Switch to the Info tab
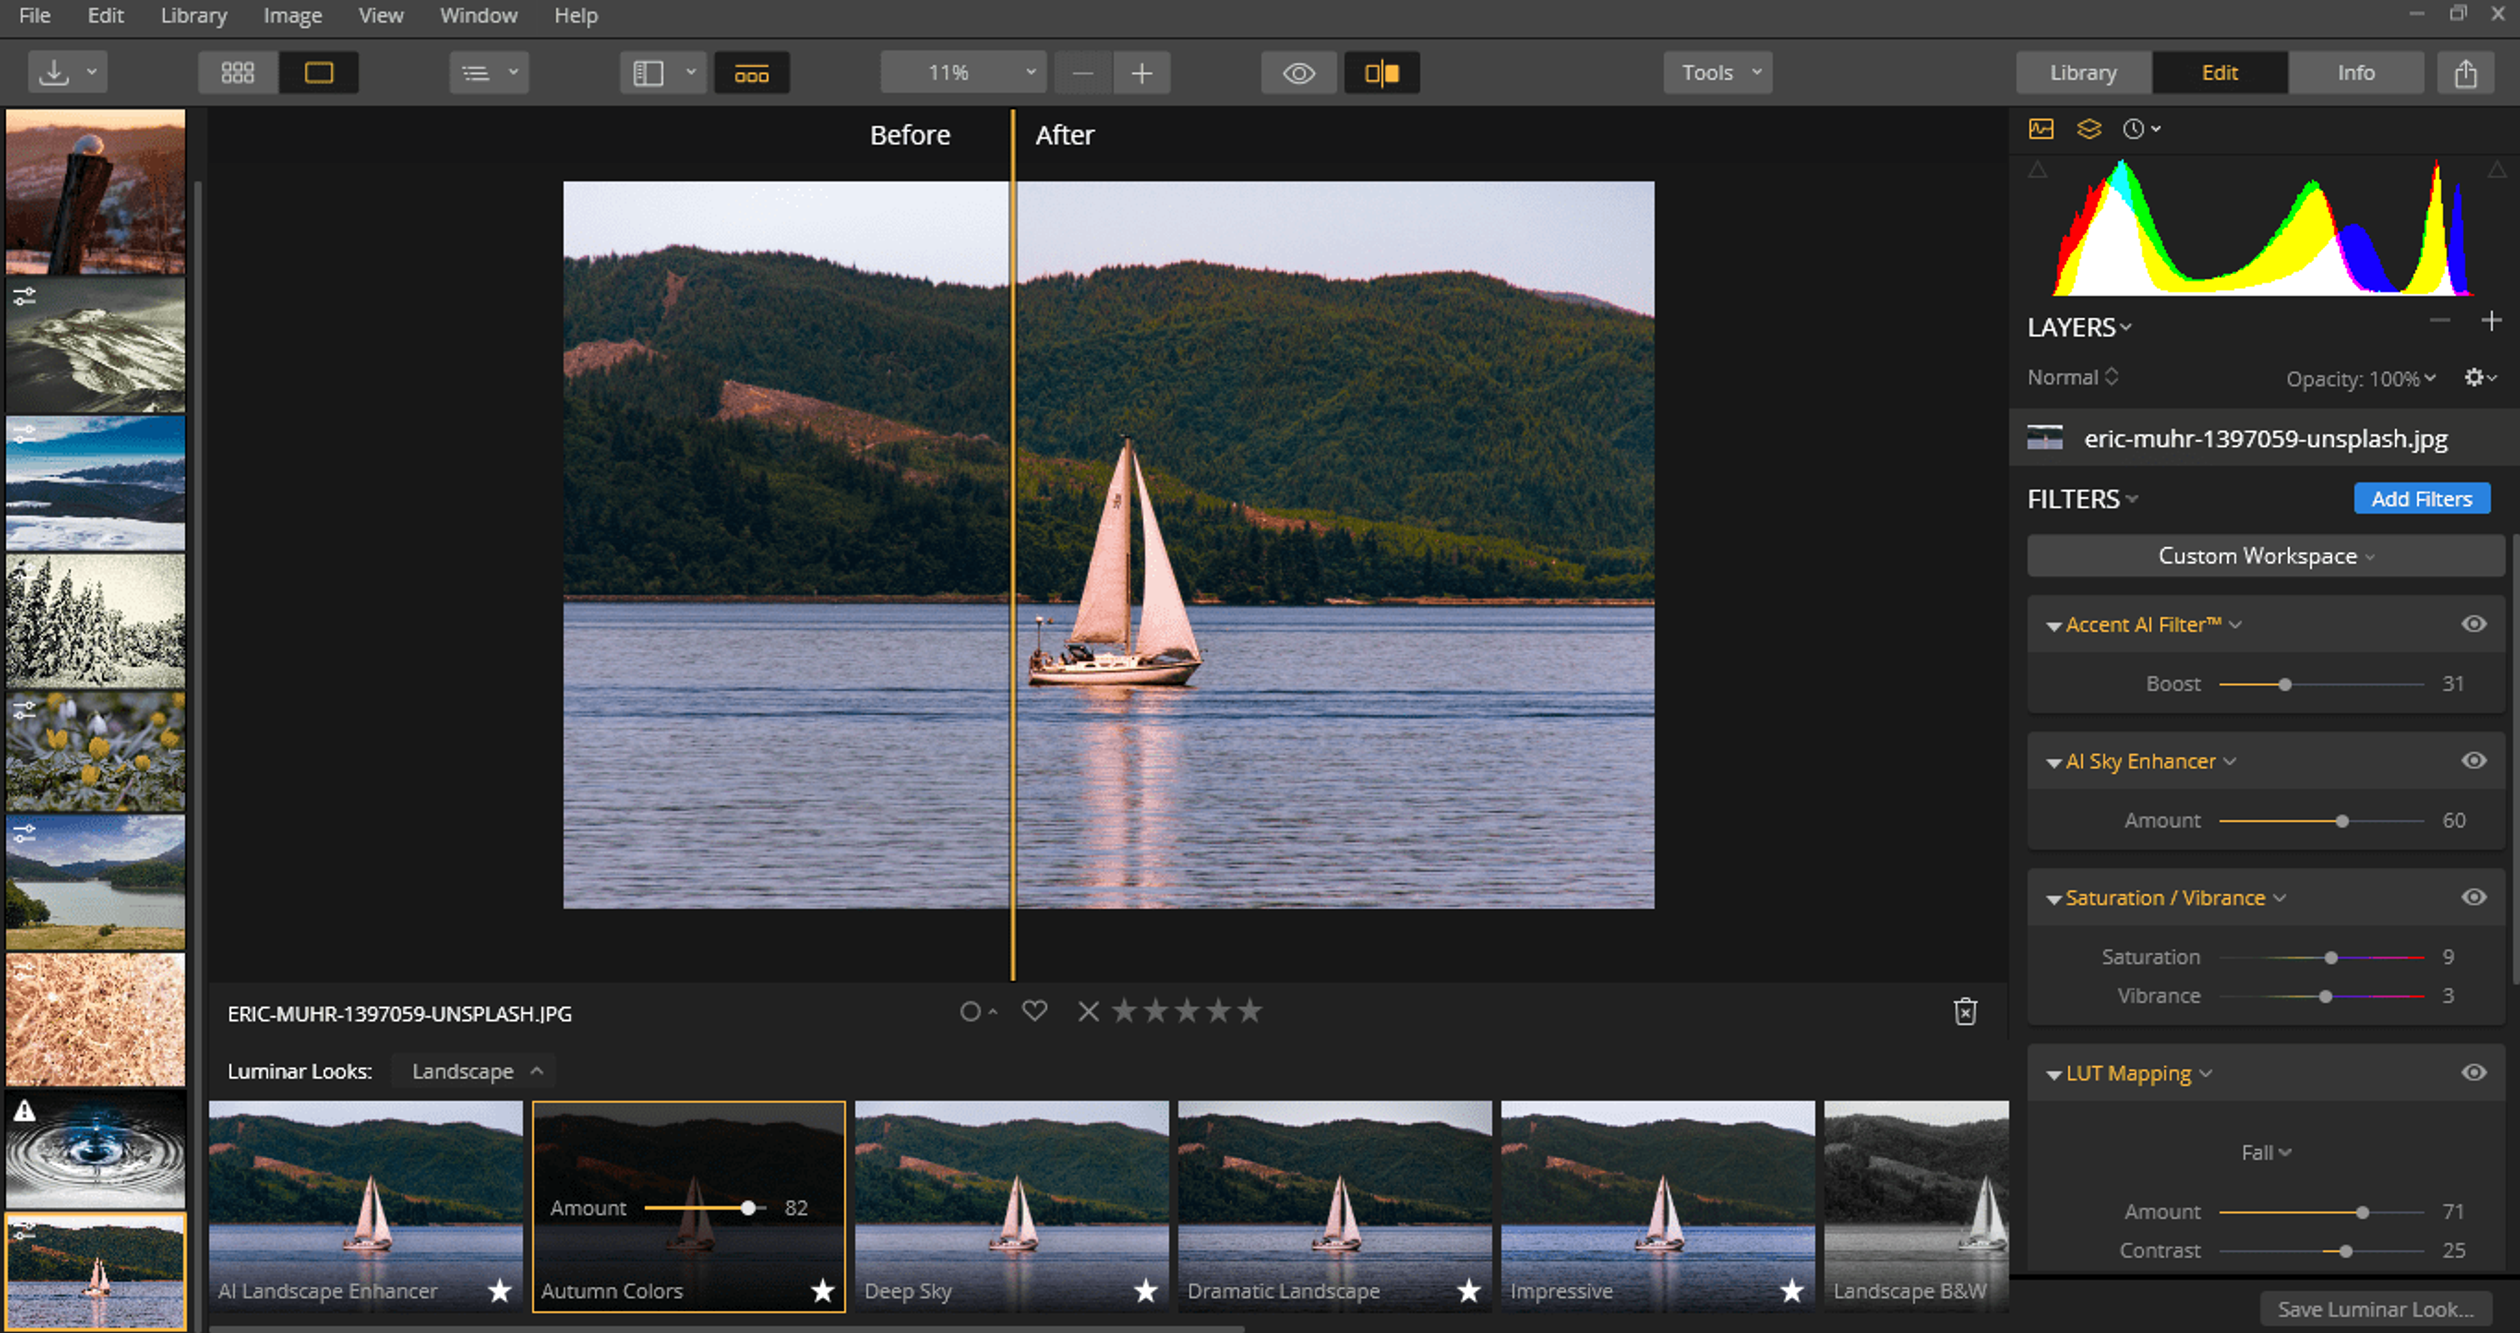The width and height of the screenshot is (2520, 1333). tap(2355, 73)
